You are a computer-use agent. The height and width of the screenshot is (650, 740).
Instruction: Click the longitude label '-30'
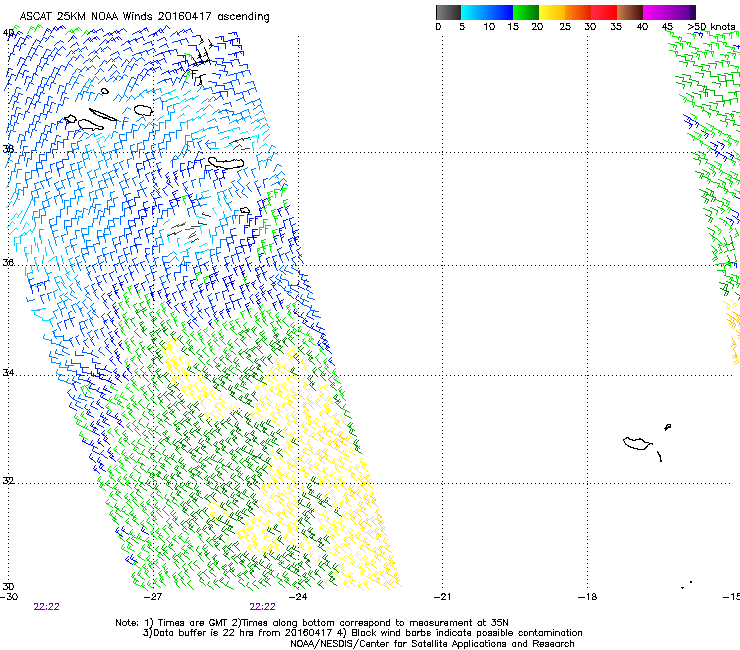[9, 597]
